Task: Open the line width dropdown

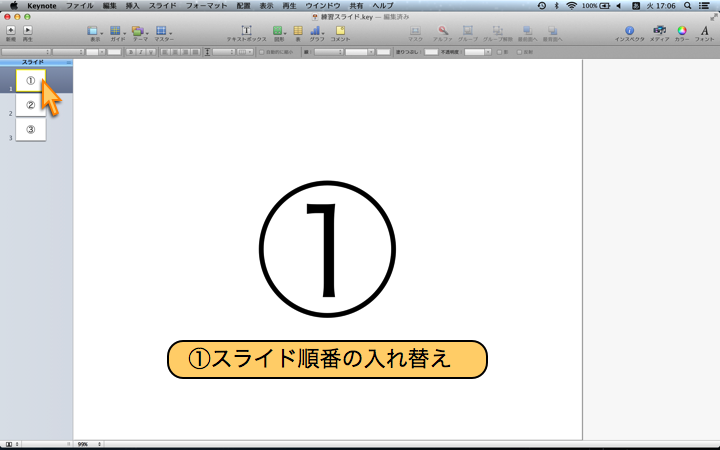Action: [x=360, y=52]
